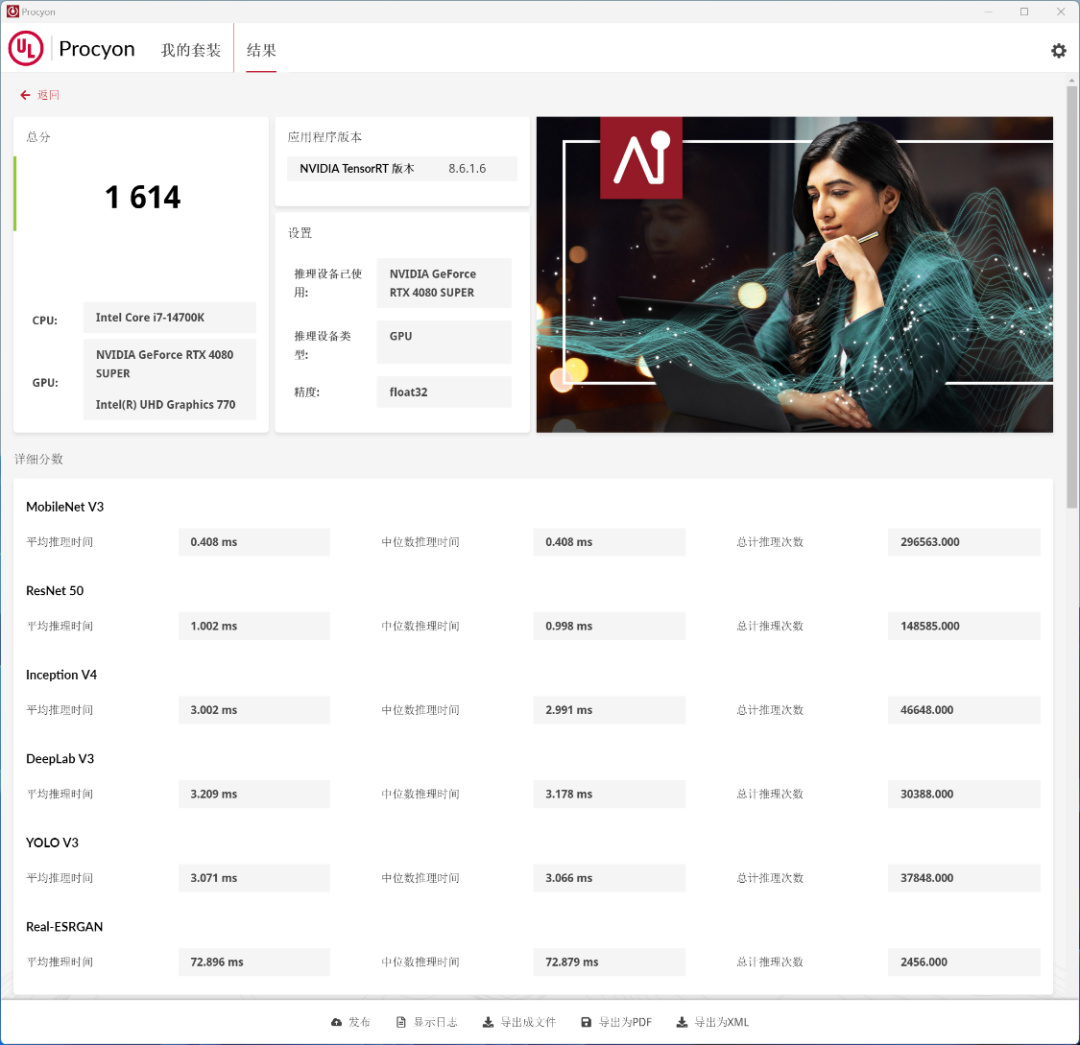Viewport: 1080px width, 1045px height.
Task: Click the export as PDF save icon
Action: [586, 1022]
